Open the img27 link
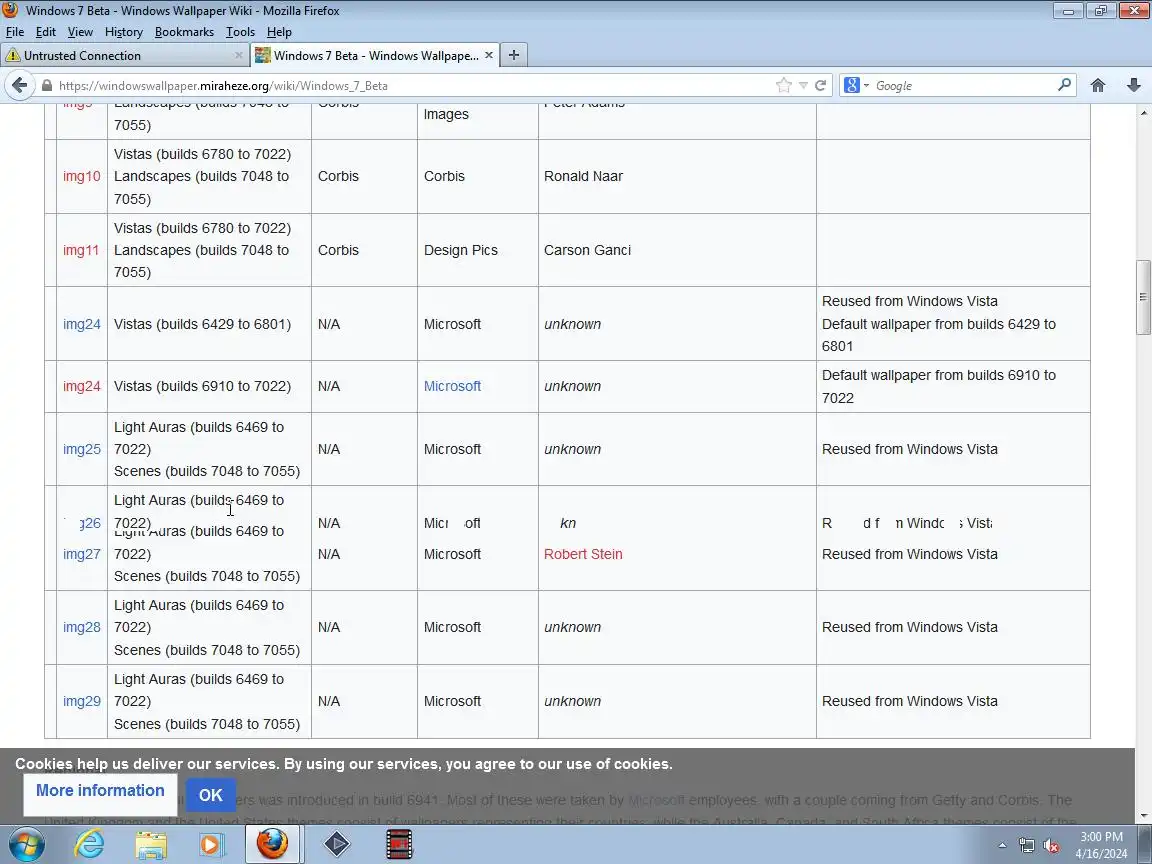This screenshot has height=864, width=1152. tap(82, 554)
